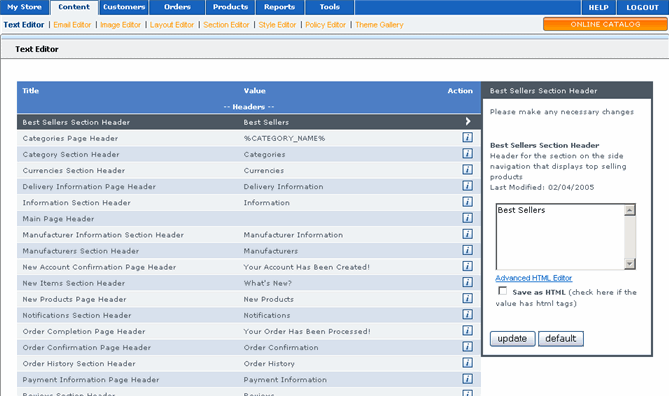Switch to the Content tab

pyautogui.click(x=74, y=7)
